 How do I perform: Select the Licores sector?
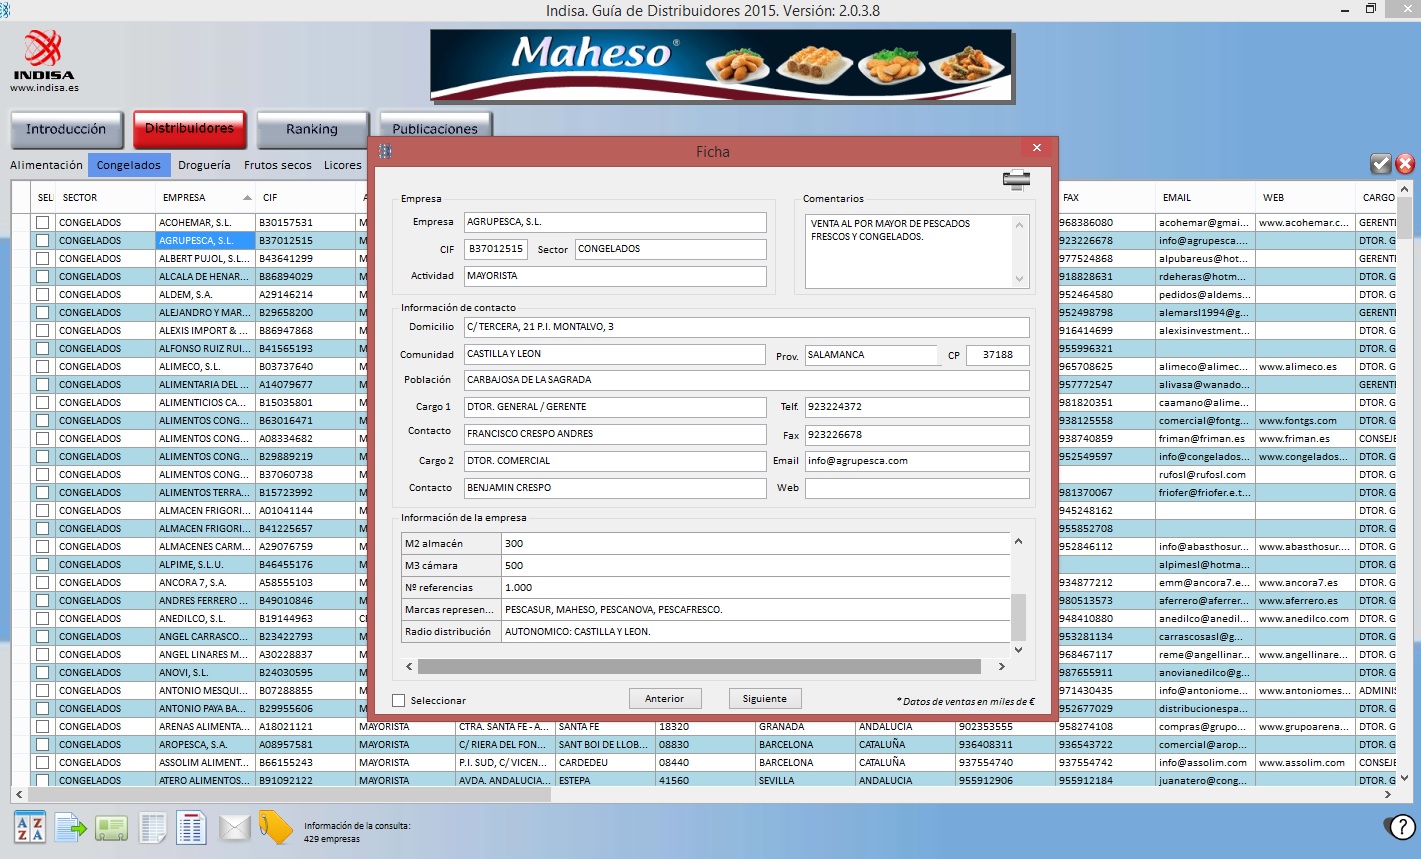343,165
